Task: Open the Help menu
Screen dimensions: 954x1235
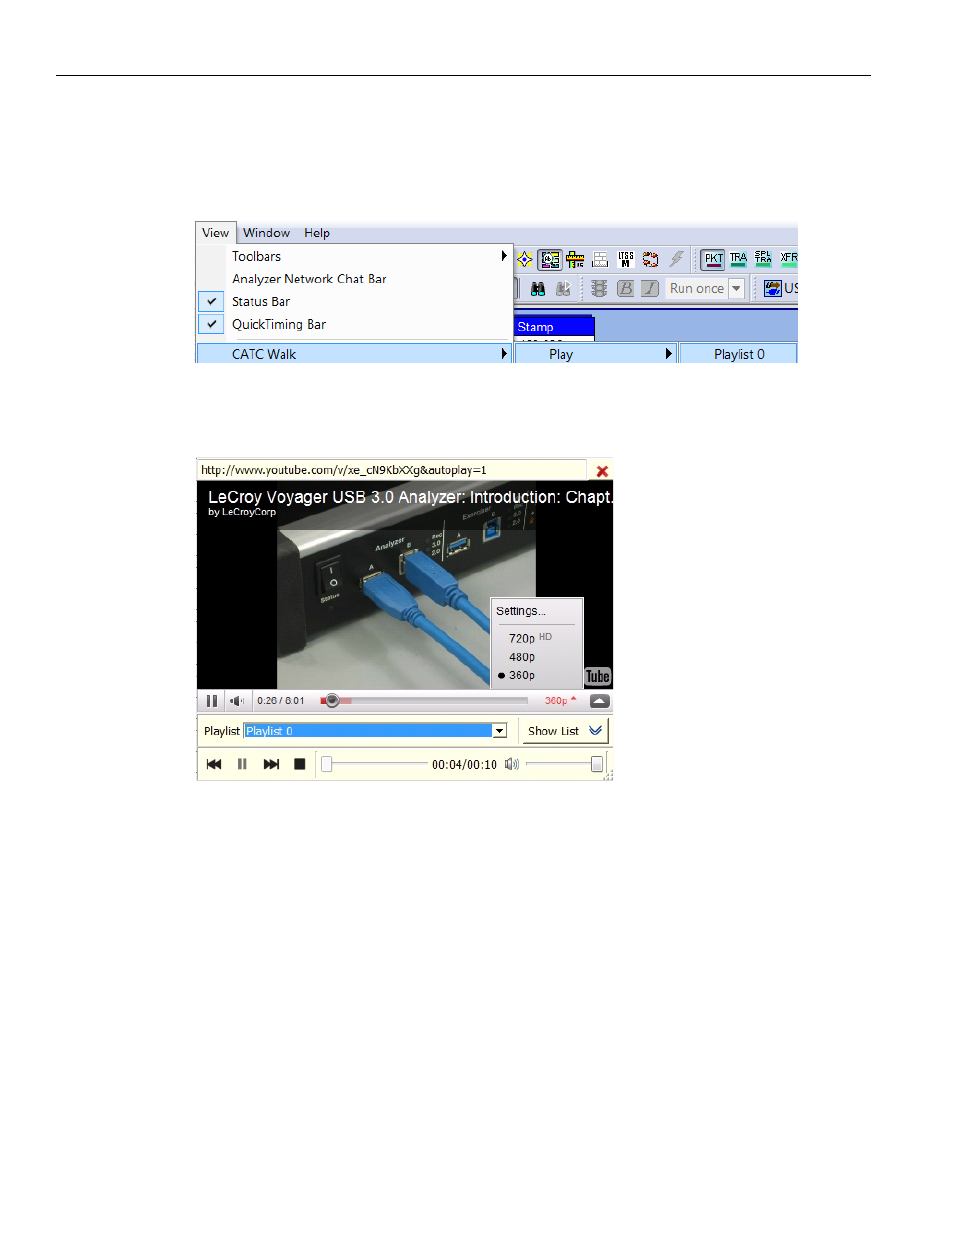Action: 317,233
